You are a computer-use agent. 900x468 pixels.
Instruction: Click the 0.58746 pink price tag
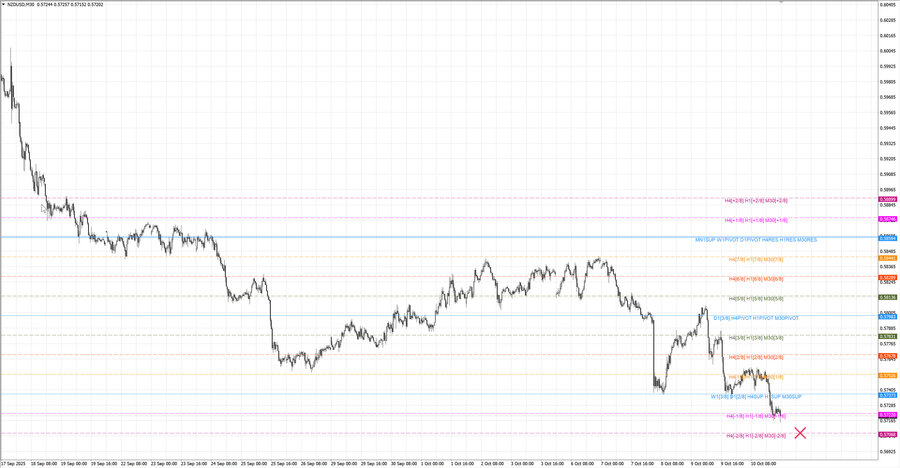pyautogui.click(x=887, y=219)
